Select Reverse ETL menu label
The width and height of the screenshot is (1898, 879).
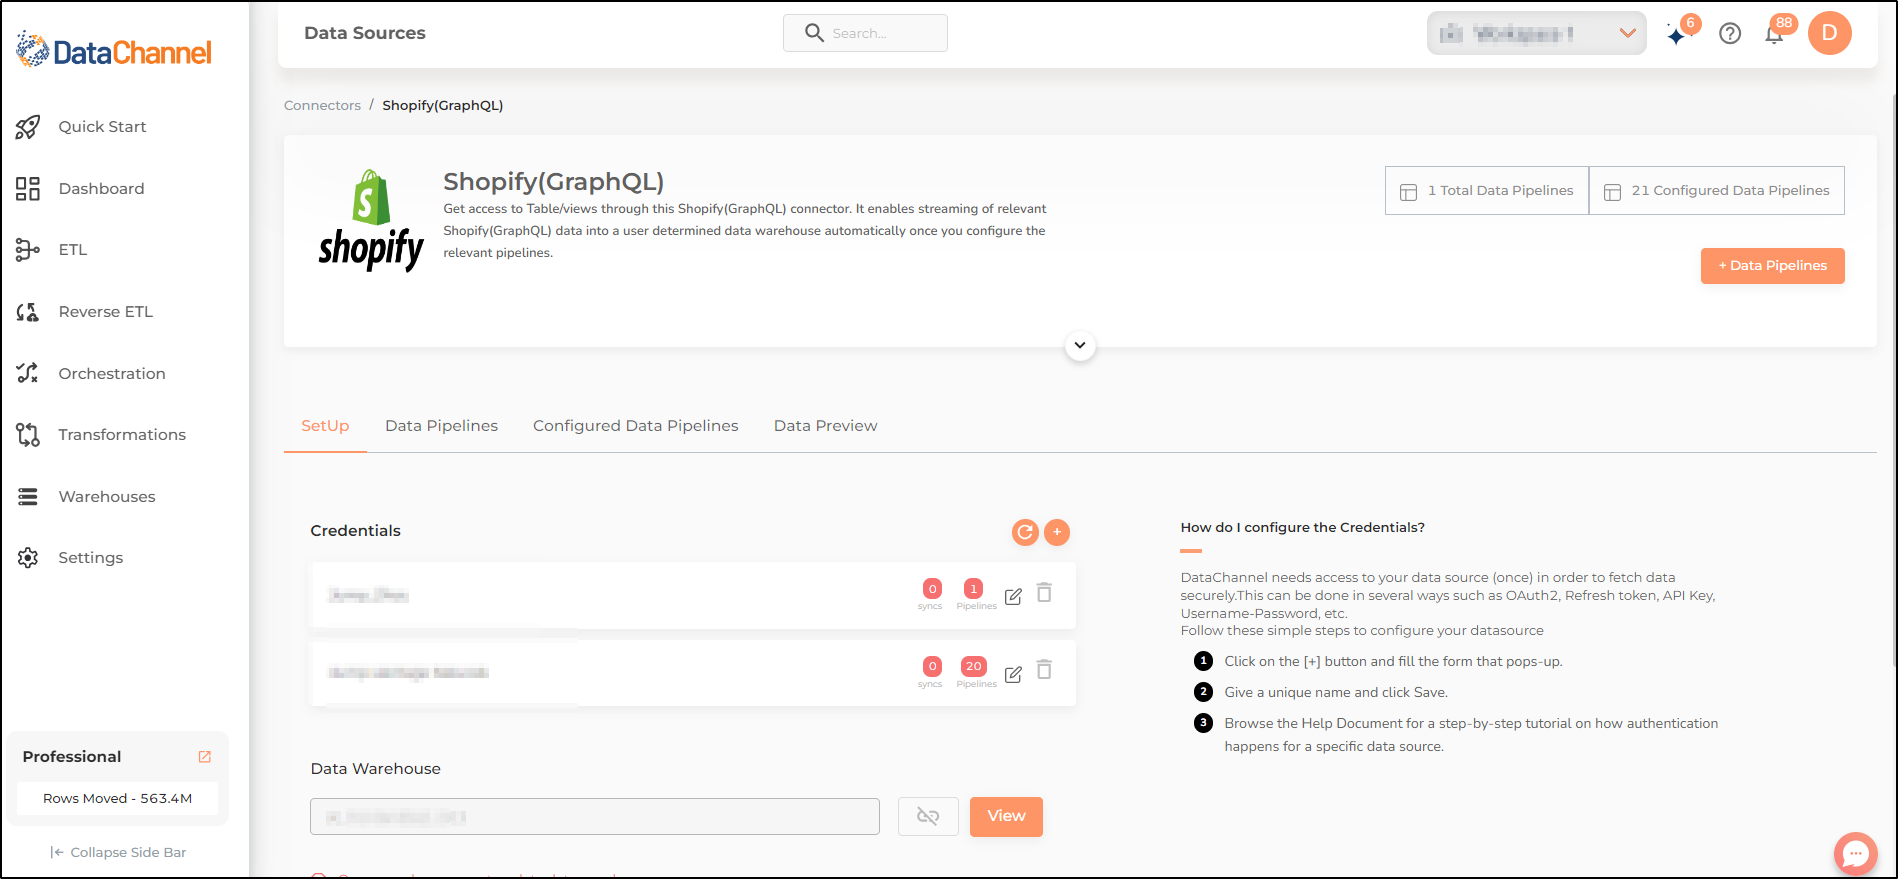pos(106,312)
